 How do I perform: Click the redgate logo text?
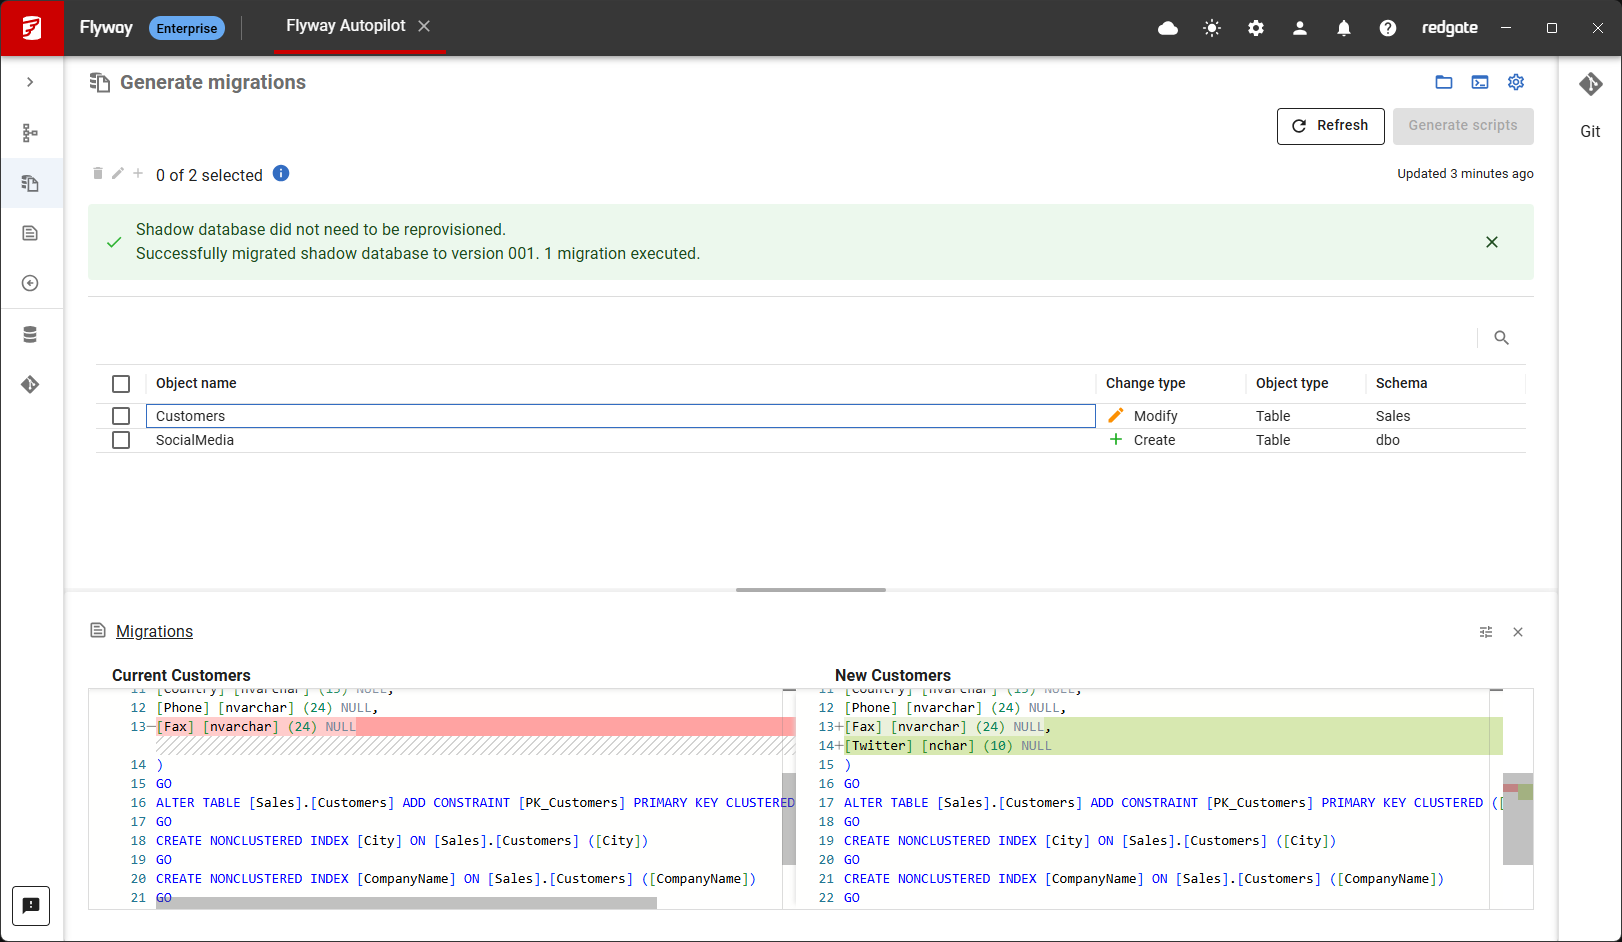tap(1450, 28)
